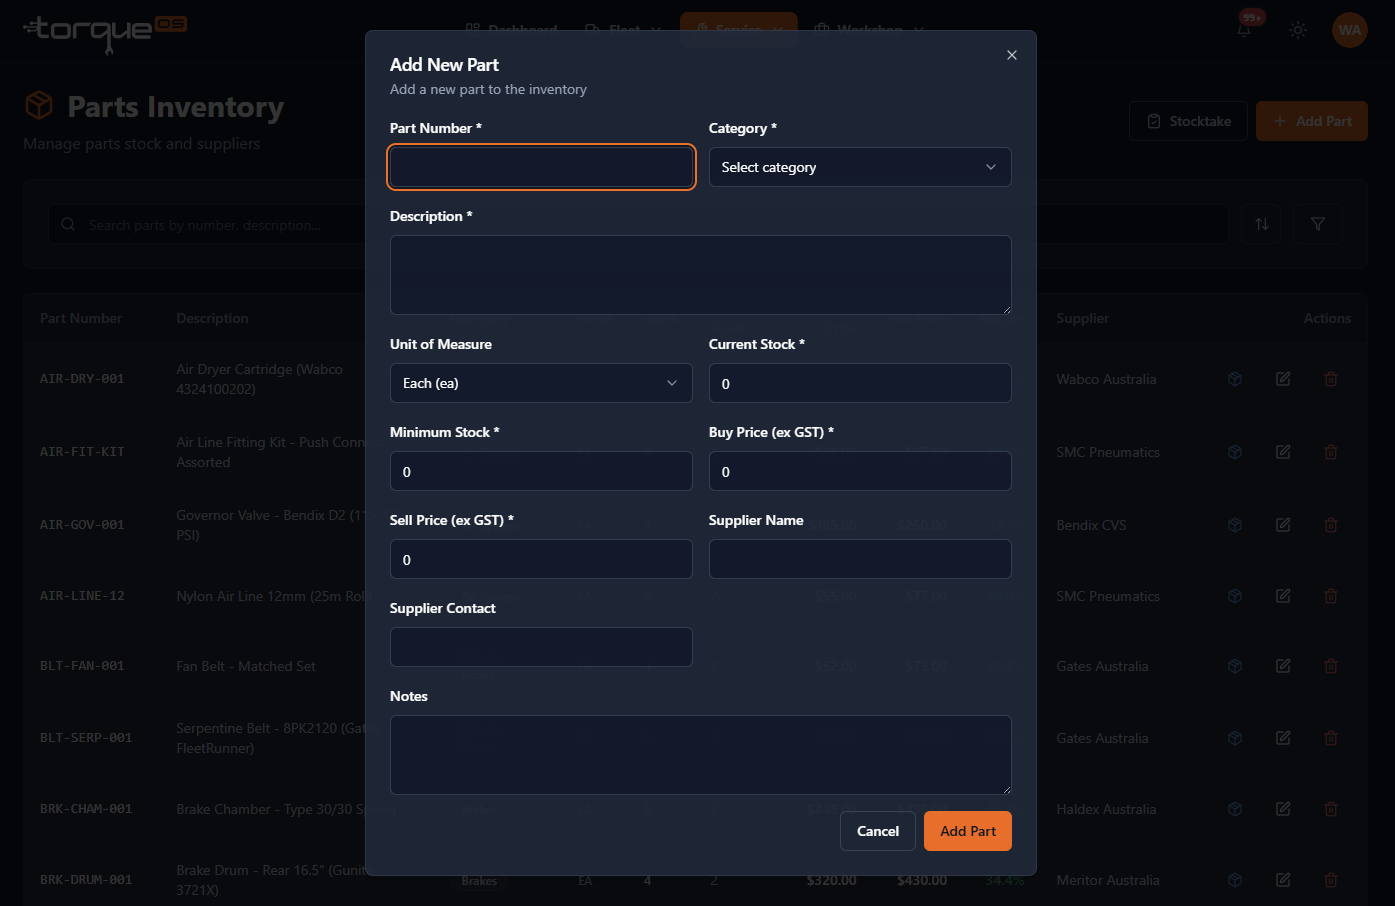
Task: Edit the AIR-FIT-KIT part
Action: click(x=1283, y=452)
